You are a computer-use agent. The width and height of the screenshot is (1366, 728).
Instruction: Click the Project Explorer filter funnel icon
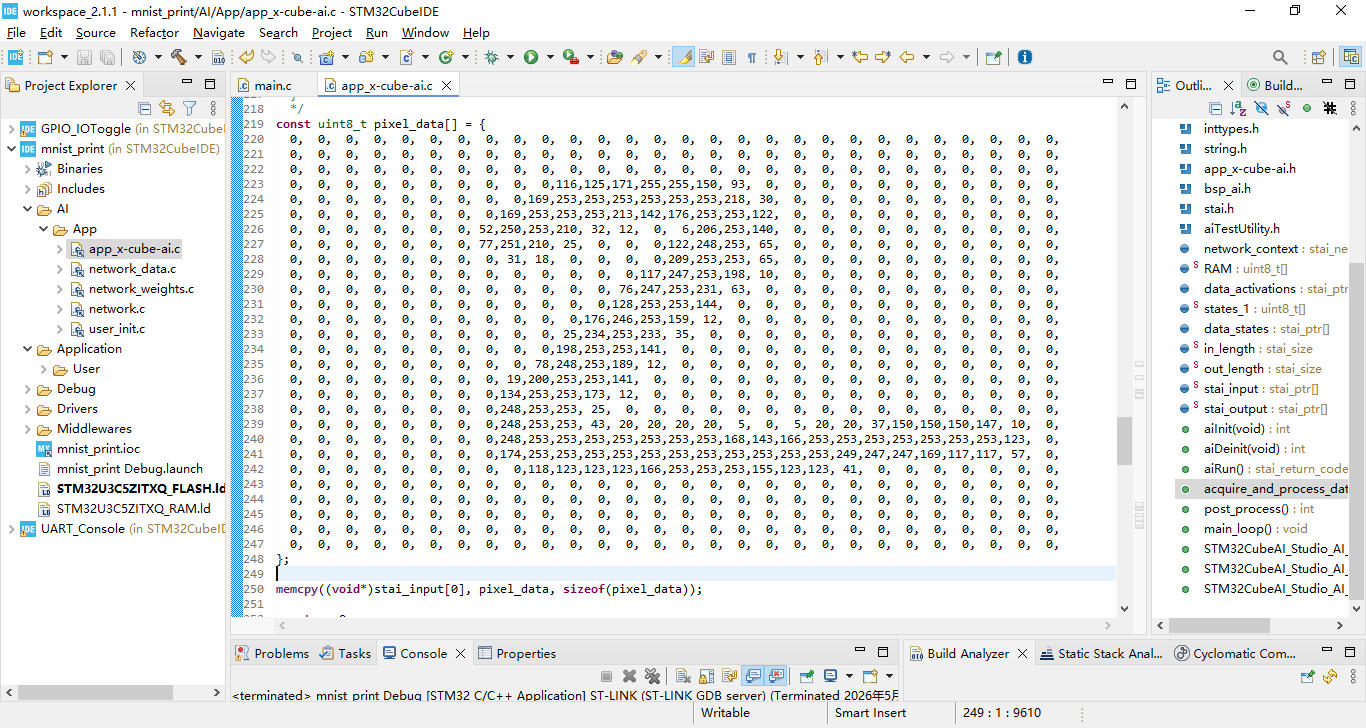(189, 108)
